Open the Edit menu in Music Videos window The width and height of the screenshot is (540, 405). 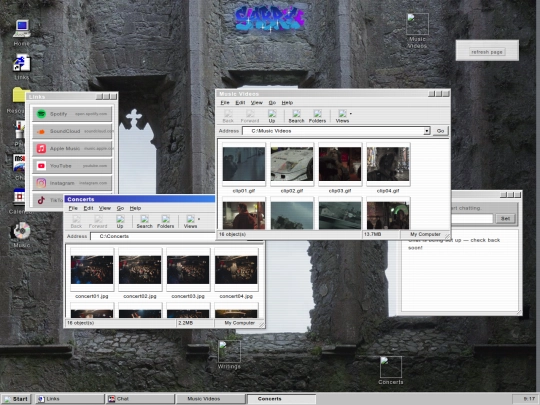pyautogui.click(x=240, y=103)
